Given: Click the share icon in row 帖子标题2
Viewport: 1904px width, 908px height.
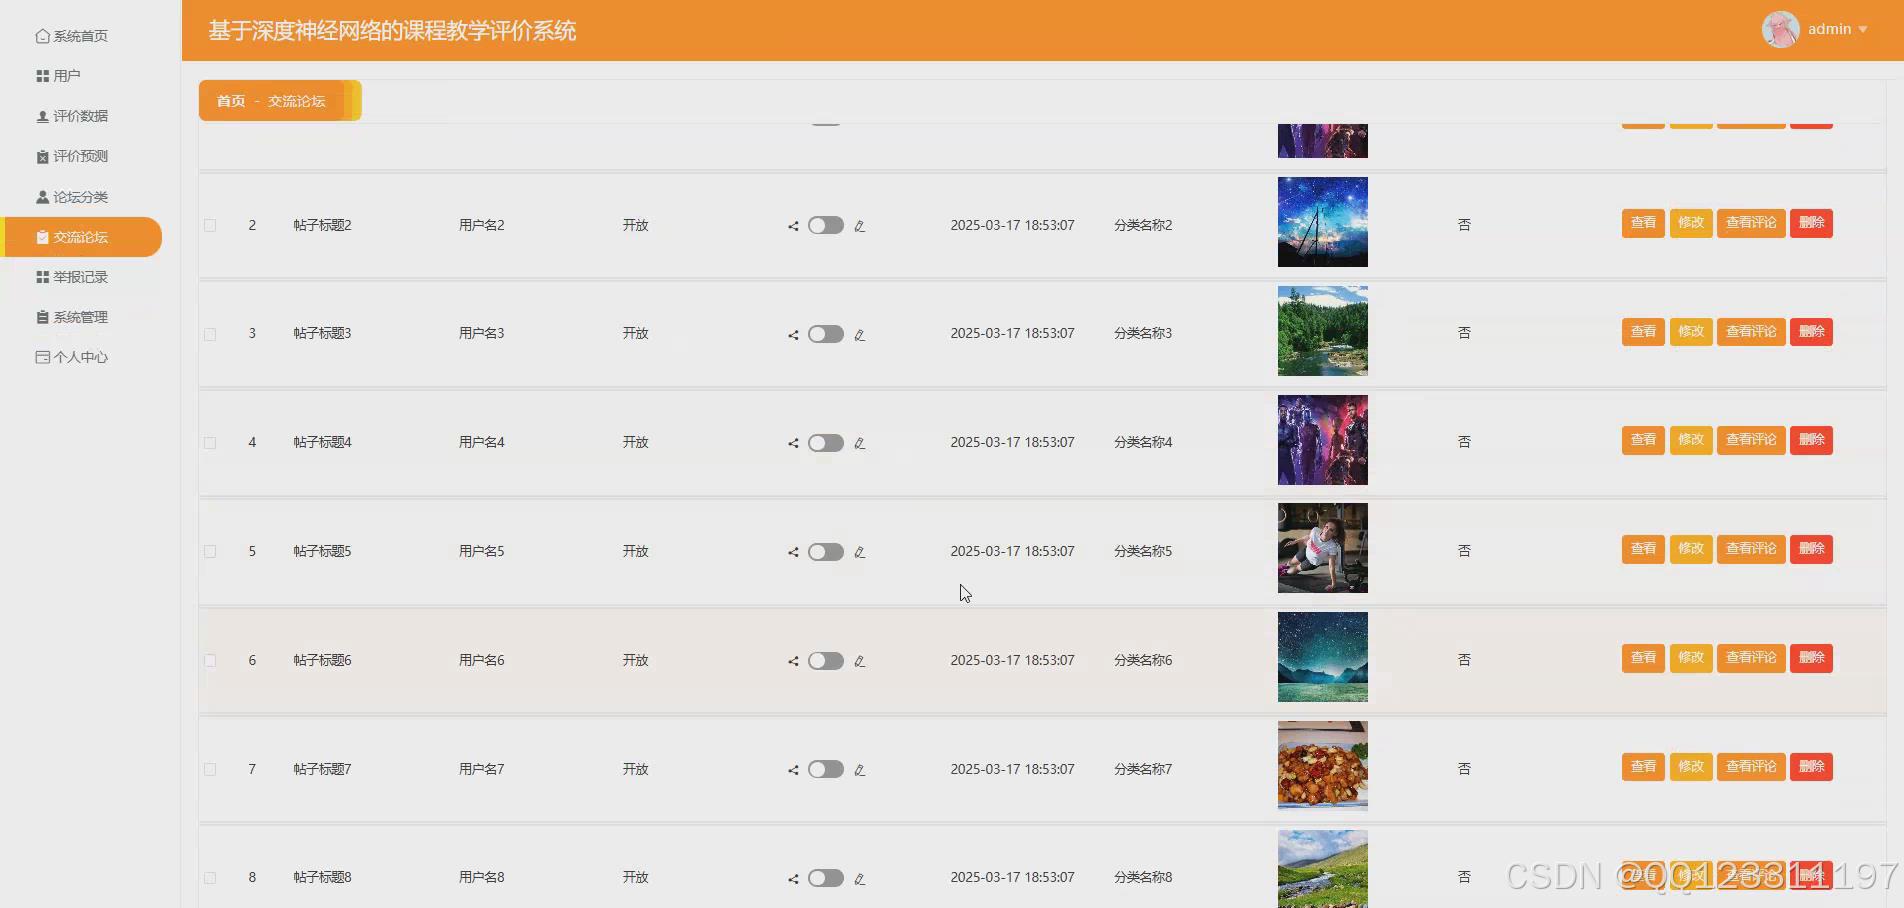Looking at the screenshot, I should [x=793, y=226].
